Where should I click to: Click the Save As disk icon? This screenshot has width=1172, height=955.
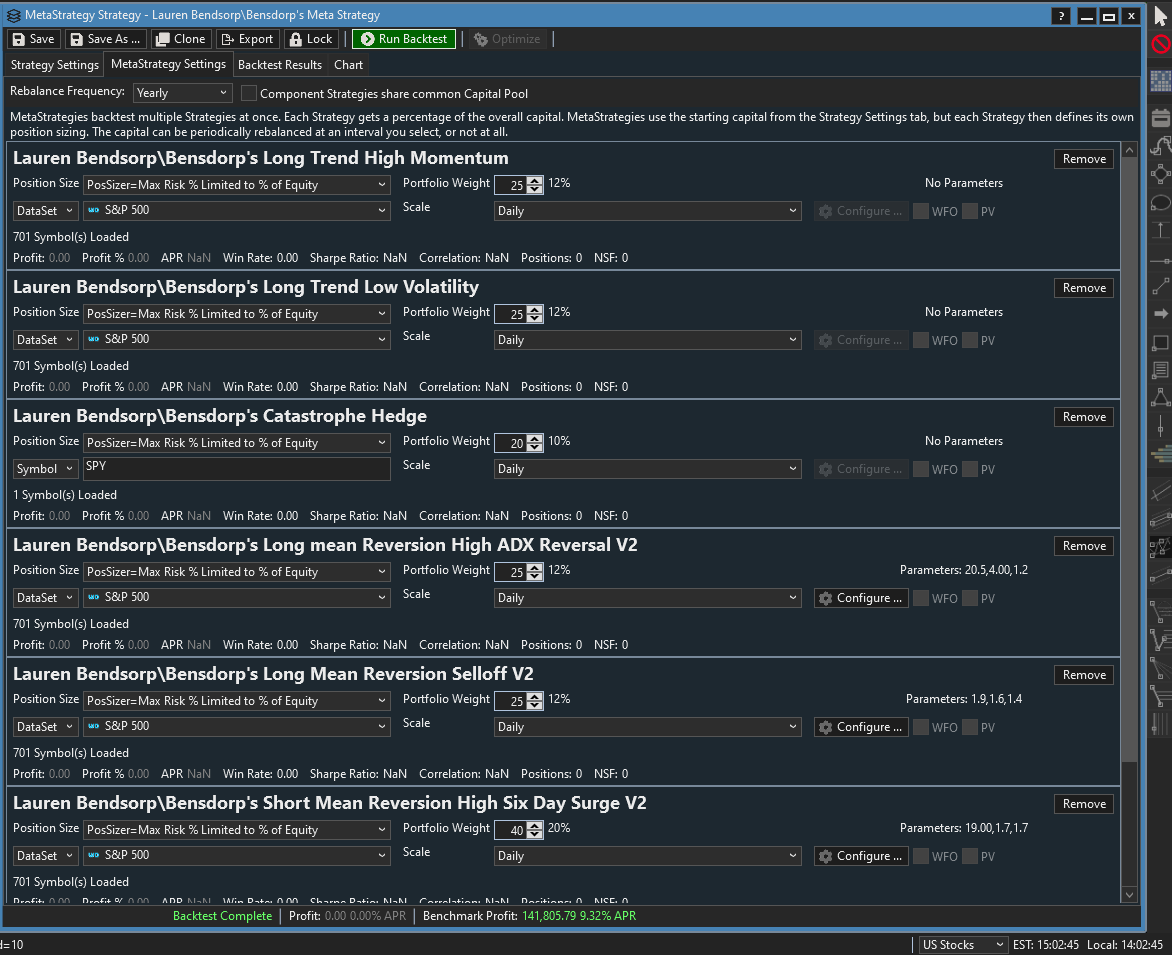tap(76, 39)
